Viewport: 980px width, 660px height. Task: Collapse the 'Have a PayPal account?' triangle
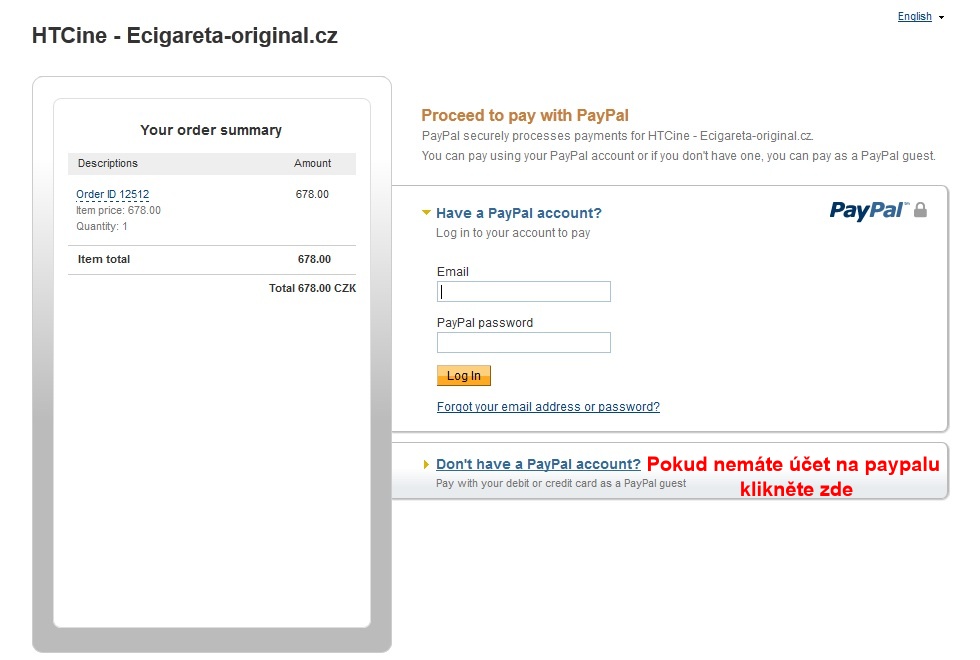click(426, 213)
